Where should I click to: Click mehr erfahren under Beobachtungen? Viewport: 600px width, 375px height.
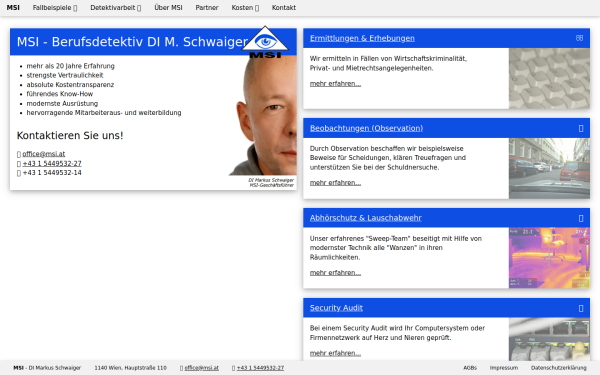click(x=335, y=183)
